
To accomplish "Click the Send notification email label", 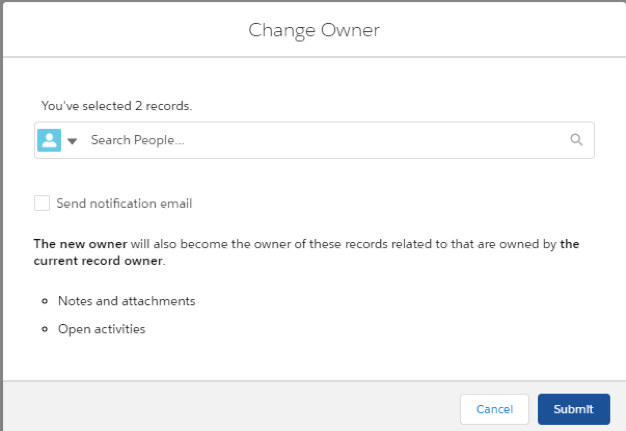I will 124,204.
